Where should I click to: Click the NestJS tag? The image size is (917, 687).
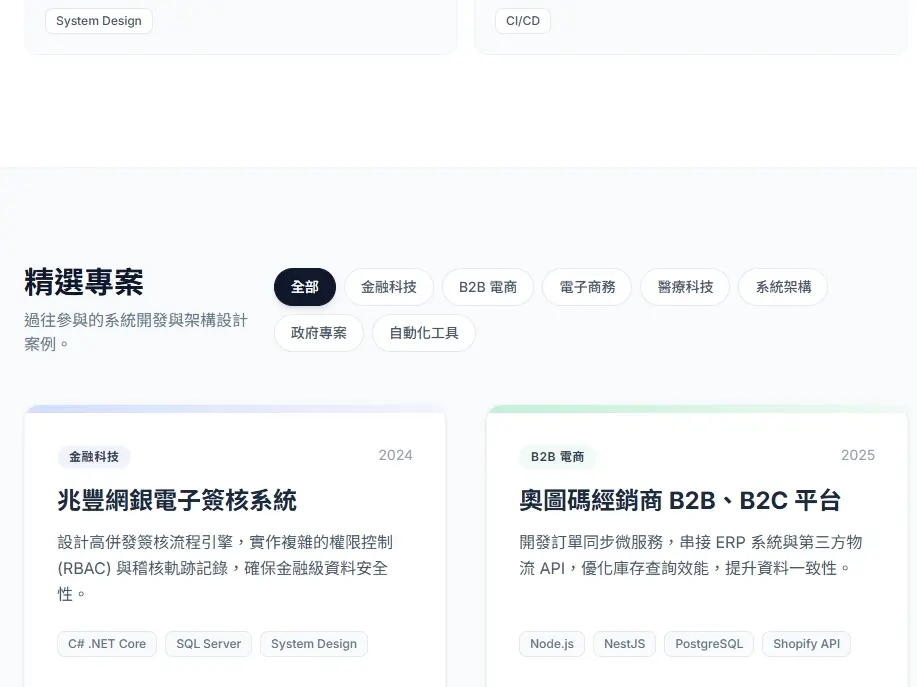pyautogui.click(x=623, y=644)
